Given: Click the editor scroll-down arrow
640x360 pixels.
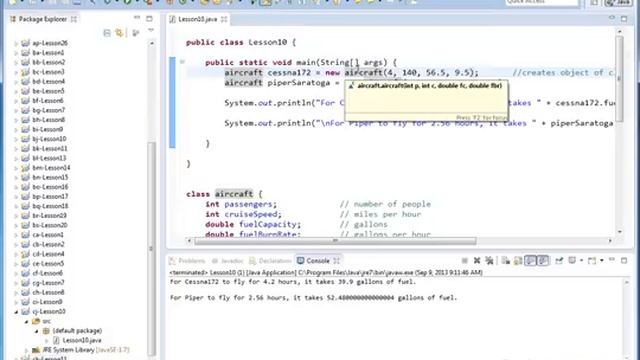Looking at the screenshot, I should 620,232.
